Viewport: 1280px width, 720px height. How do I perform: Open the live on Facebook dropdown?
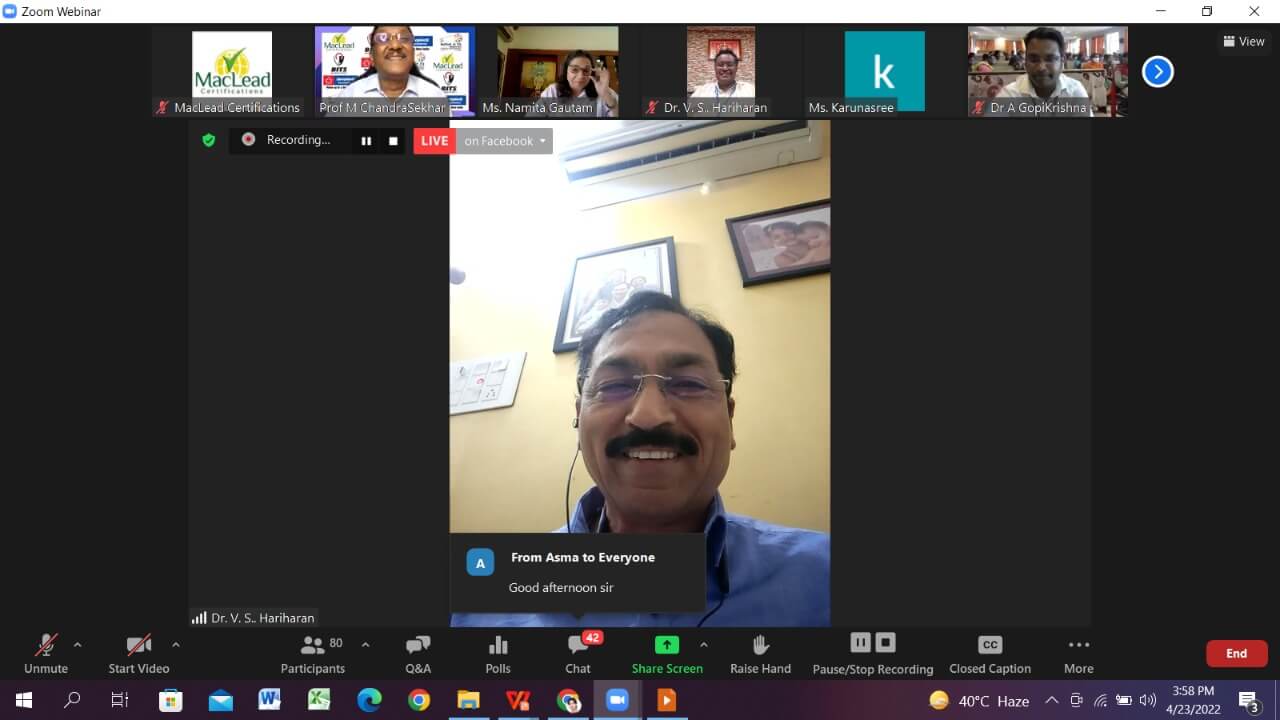coord(505,141)
